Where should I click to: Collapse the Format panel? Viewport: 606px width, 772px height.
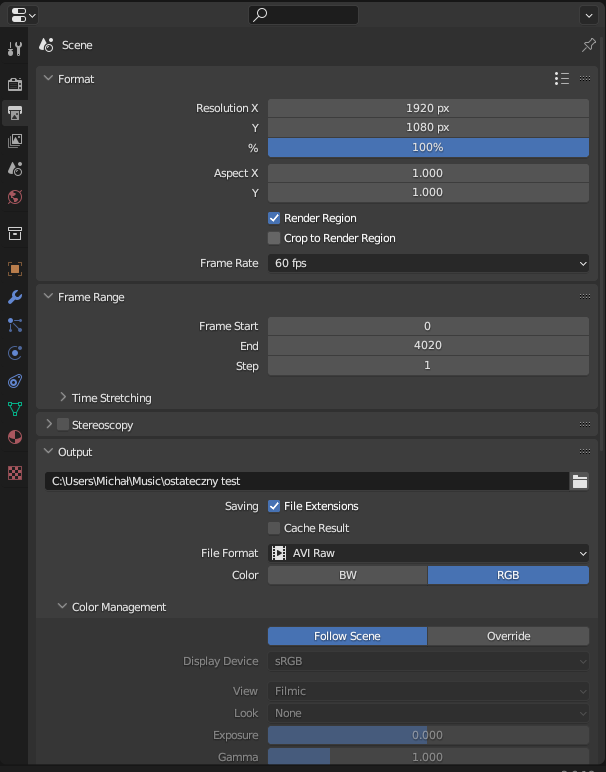coord(48,79)
